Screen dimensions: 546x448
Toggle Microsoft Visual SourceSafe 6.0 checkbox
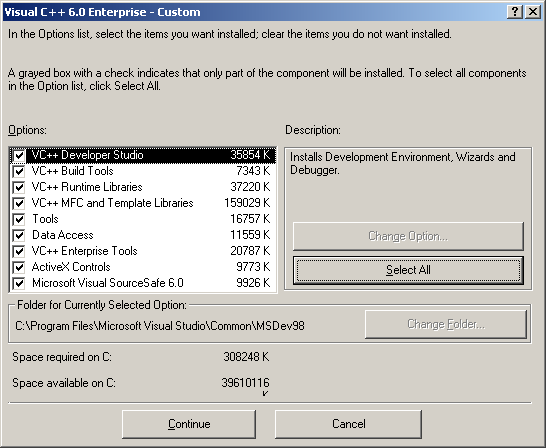pos(18,283)
